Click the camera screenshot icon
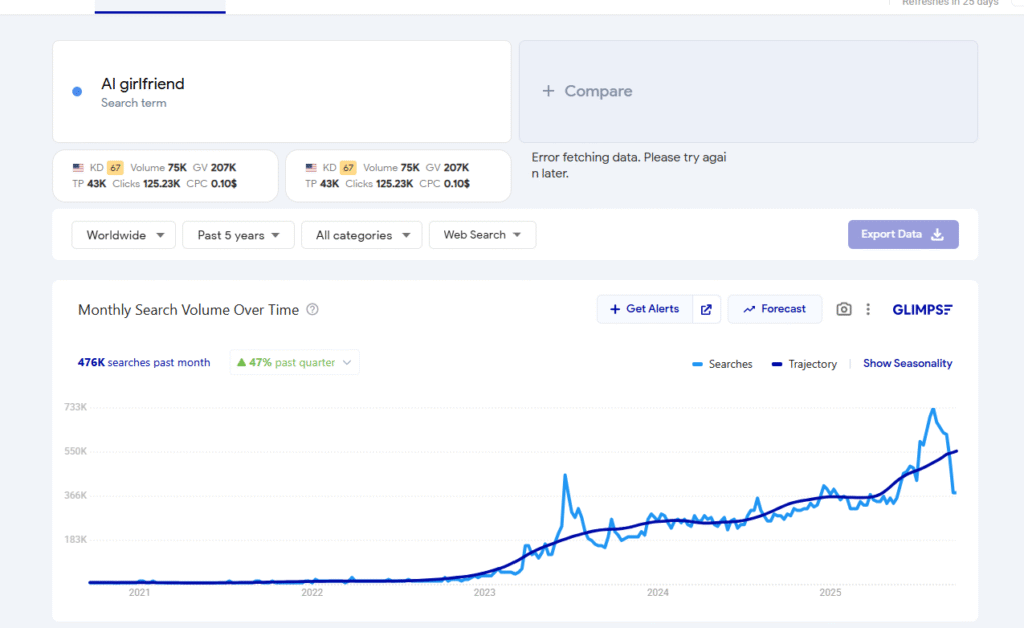 [844, 310]
